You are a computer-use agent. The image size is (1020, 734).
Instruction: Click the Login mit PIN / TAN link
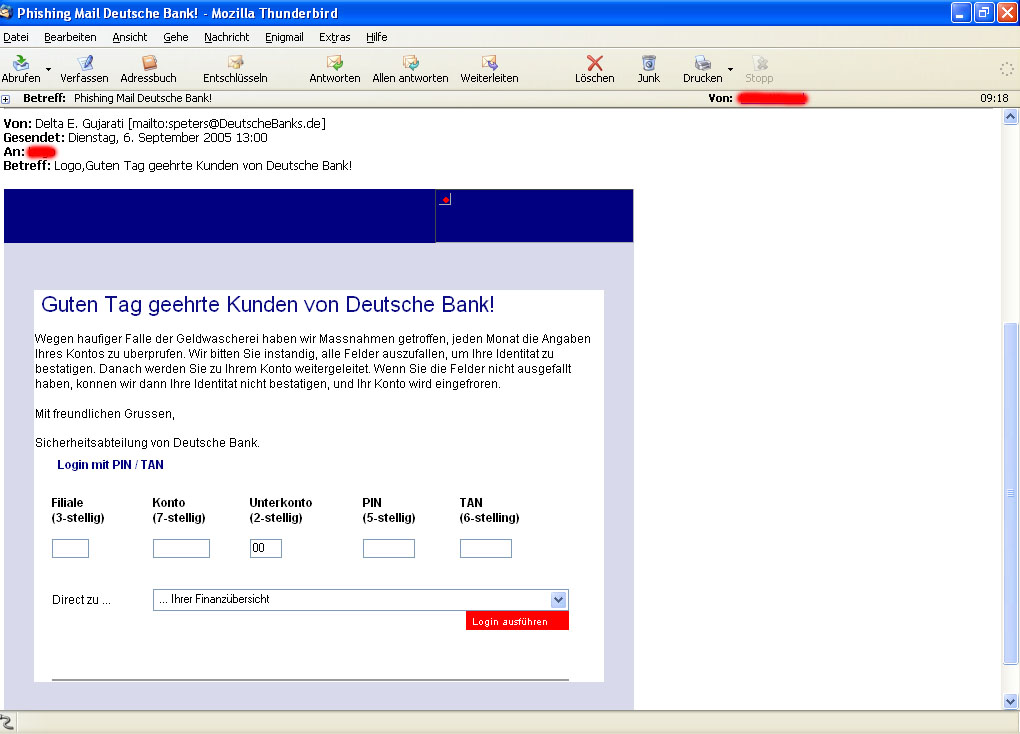tap(110, 465)
